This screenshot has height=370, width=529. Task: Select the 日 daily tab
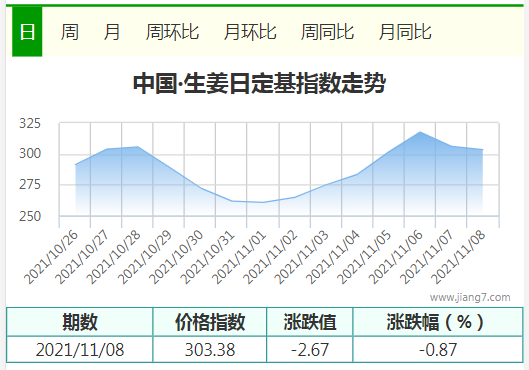tap(27, 32)
